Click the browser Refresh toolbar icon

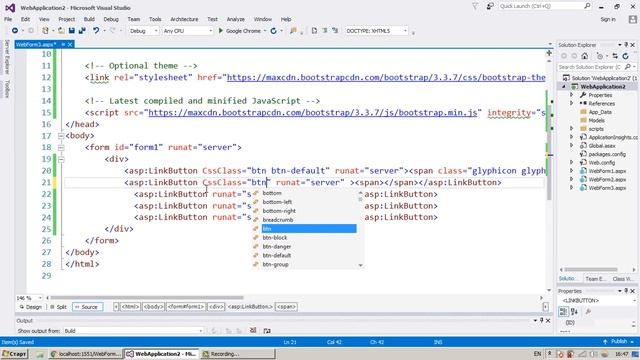click(273, 31)
